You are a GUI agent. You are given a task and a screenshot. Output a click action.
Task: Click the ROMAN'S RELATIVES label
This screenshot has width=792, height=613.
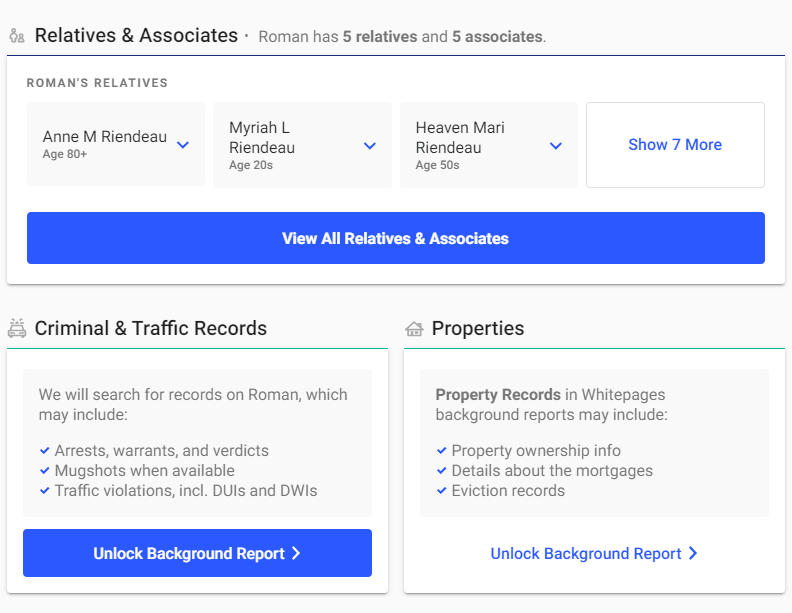point(97,83)
